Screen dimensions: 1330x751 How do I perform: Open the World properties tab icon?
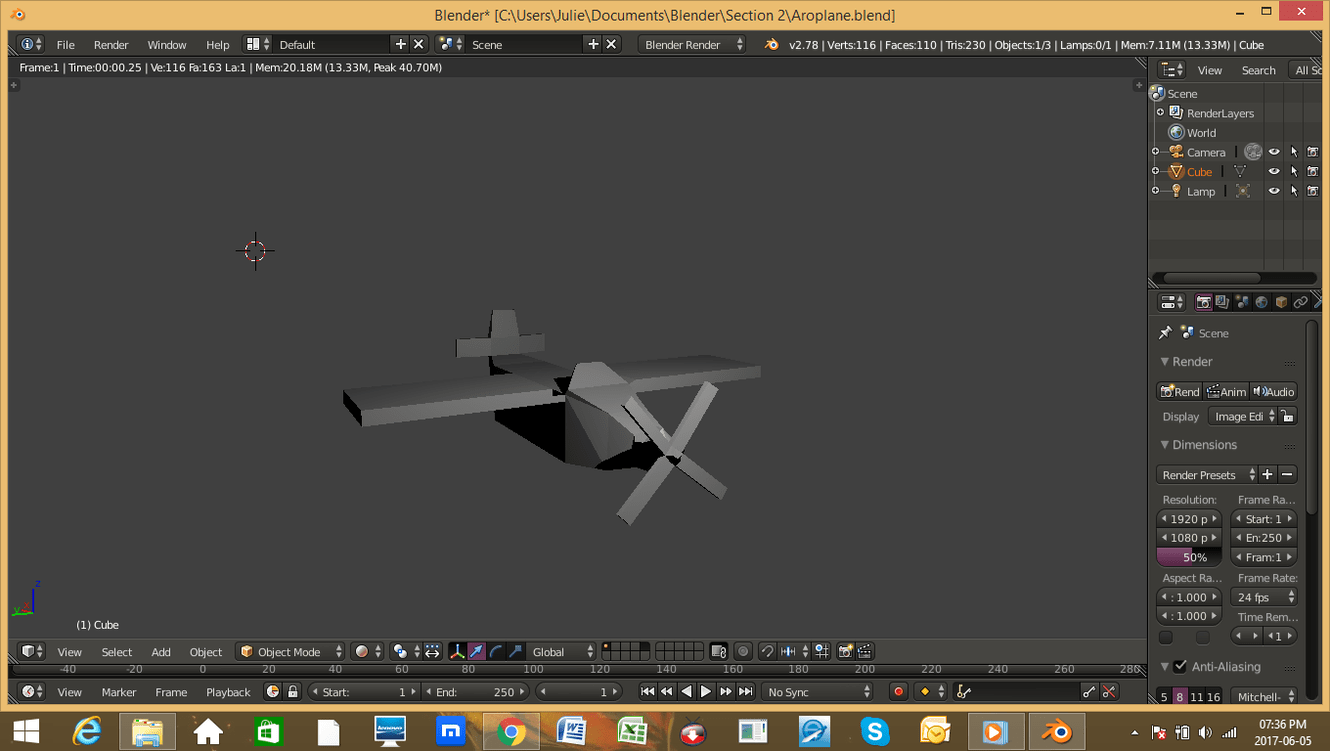pyautogui.click(x=1261, y=302)
